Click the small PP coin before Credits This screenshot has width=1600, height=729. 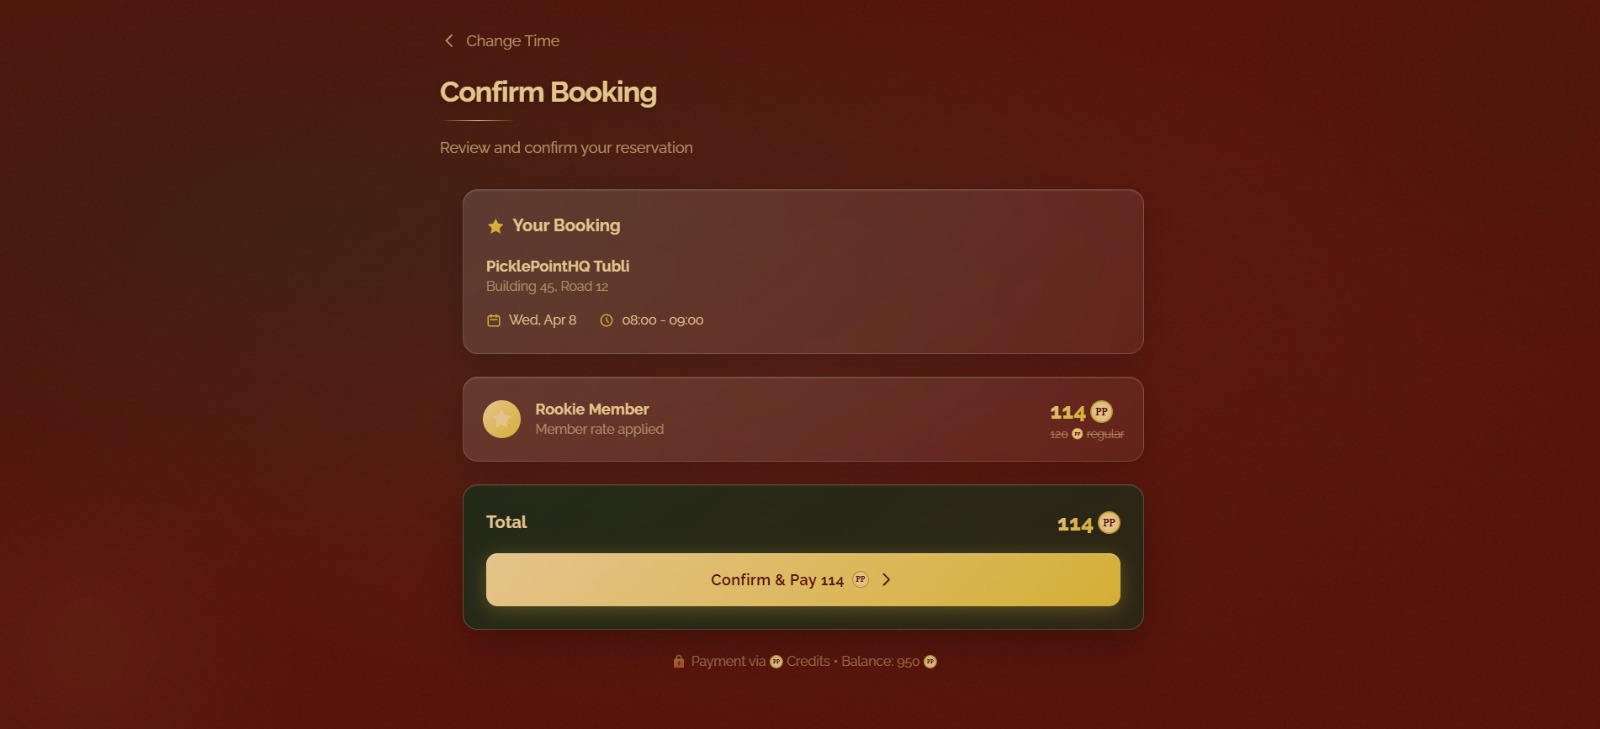(776, 662)
